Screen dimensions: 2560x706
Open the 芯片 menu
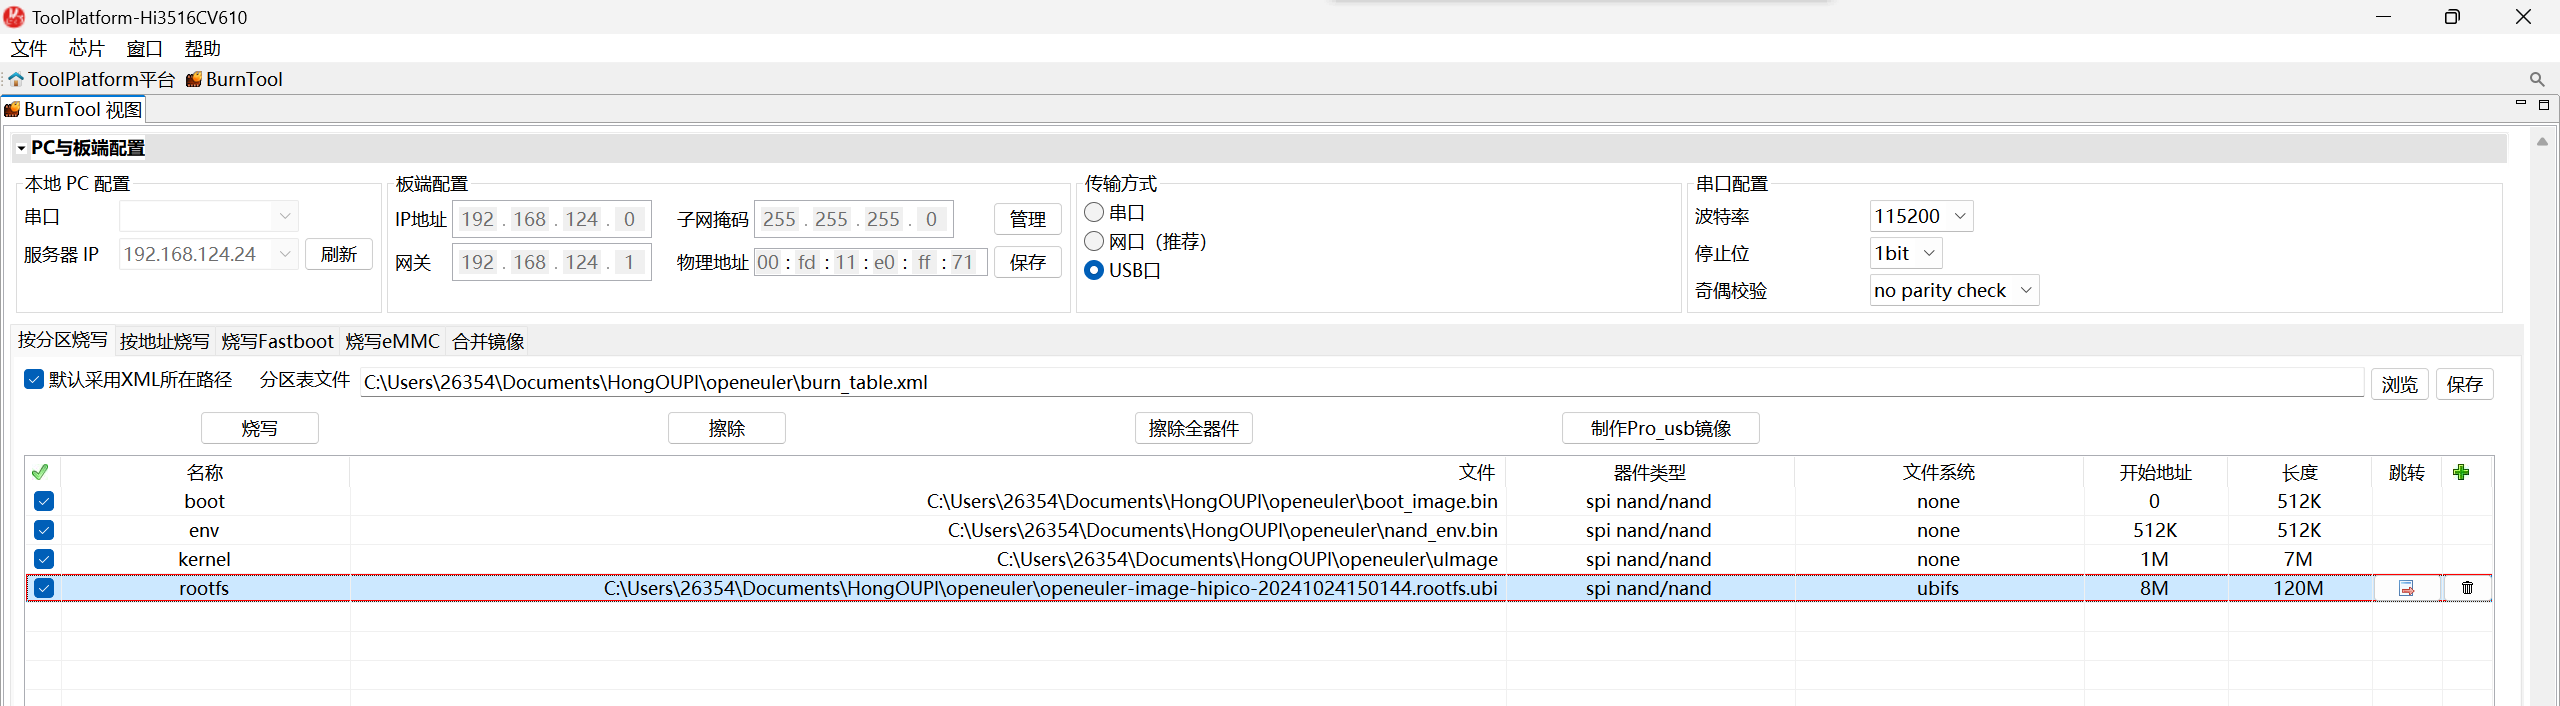pyautogui.click(x=86, y=48)
